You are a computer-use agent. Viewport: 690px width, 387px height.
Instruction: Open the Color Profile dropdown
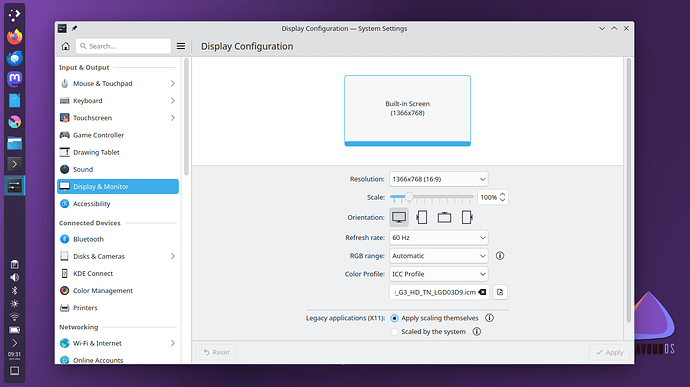point(438,274)
